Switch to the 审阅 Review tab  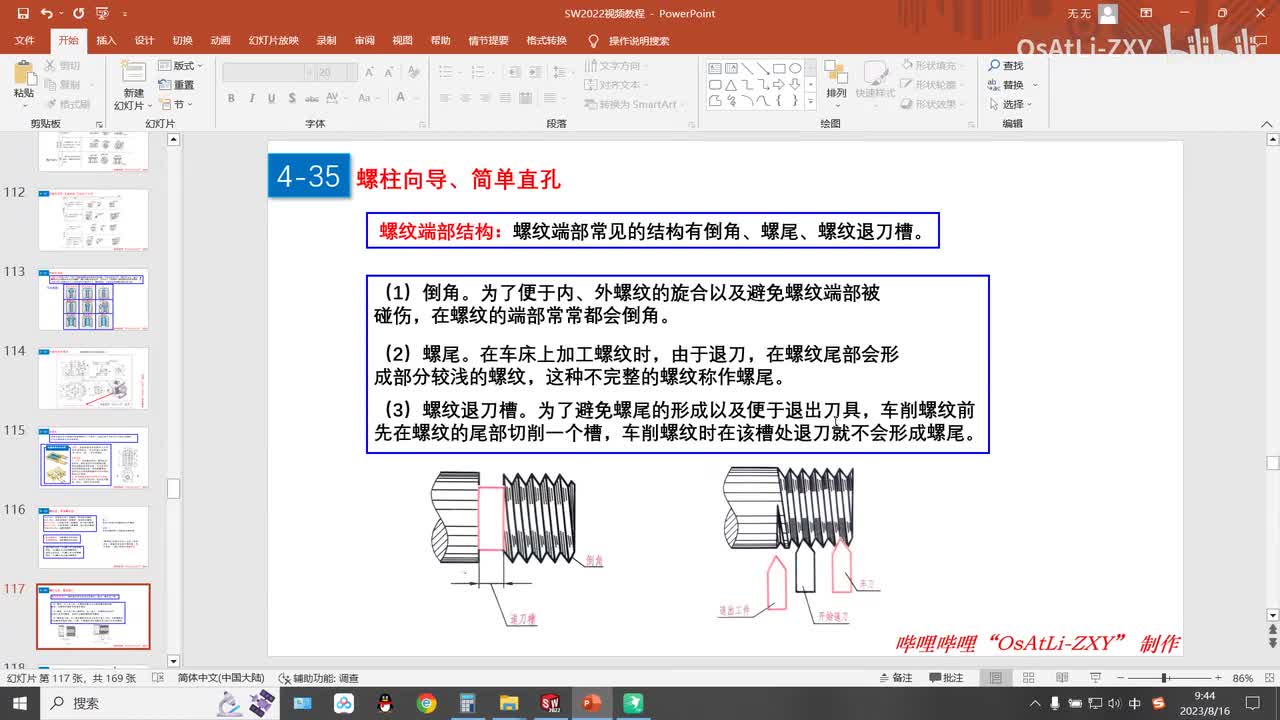pyautogui.click(x=364, y=41)
